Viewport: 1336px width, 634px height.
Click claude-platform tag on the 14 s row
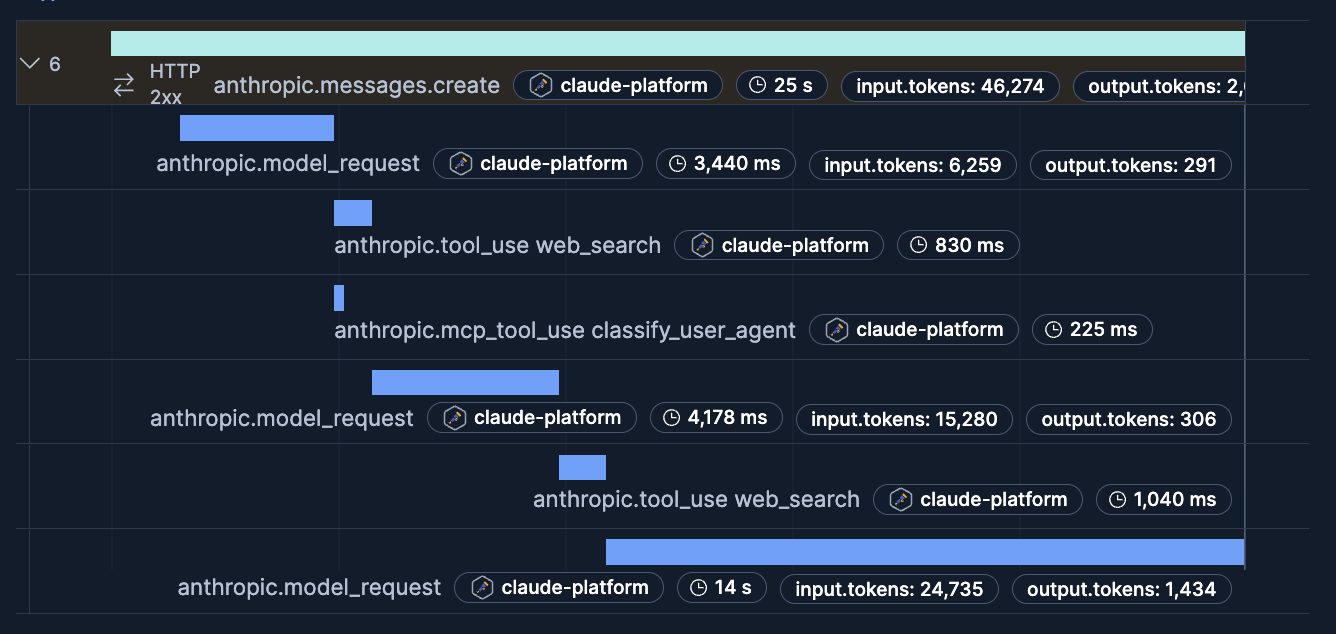pos(559,587)
